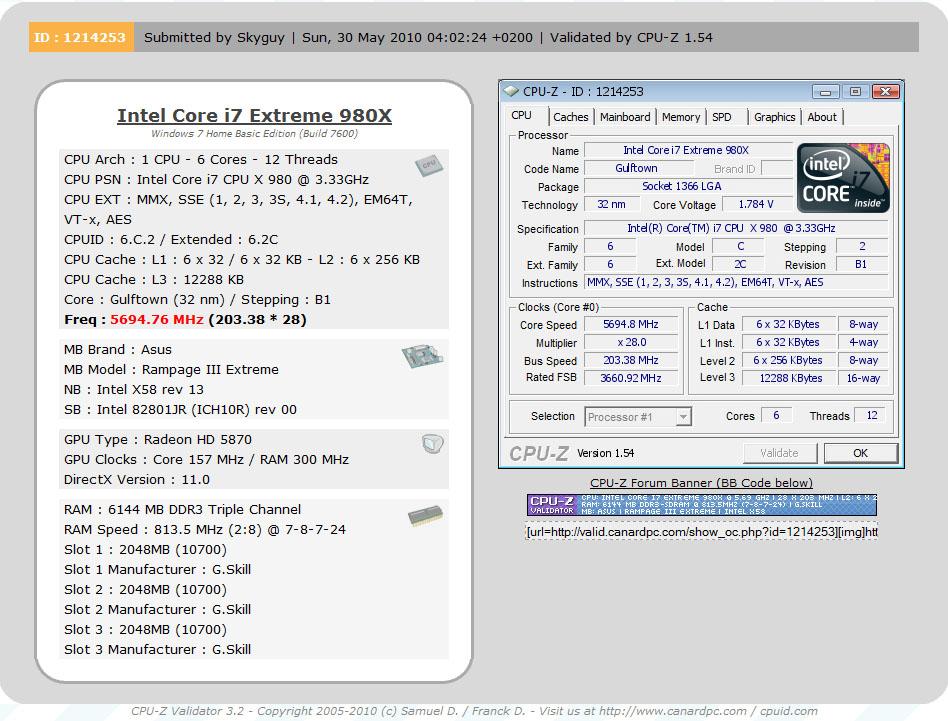The height and width of the screenshot is (721, 948).
Task: Click the RAM stick icon beside RAM line
Action: pos(426,515)
